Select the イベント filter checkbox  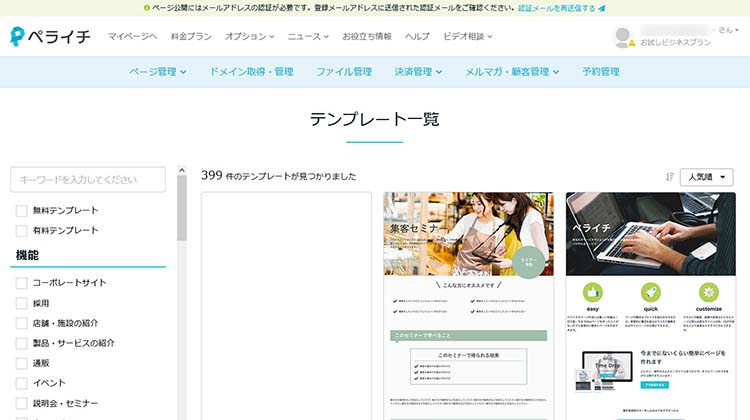(x=22, y=384)
